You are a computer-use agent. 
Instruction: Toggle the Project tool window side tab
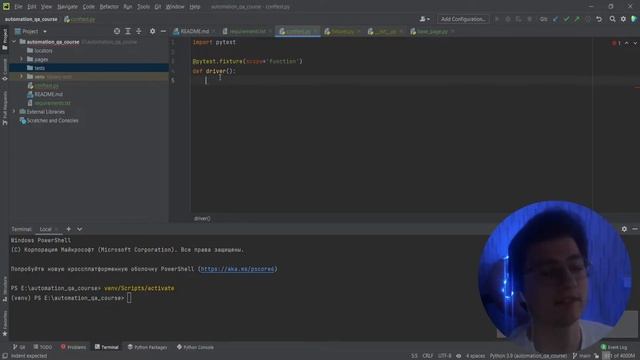coord(4,40)
